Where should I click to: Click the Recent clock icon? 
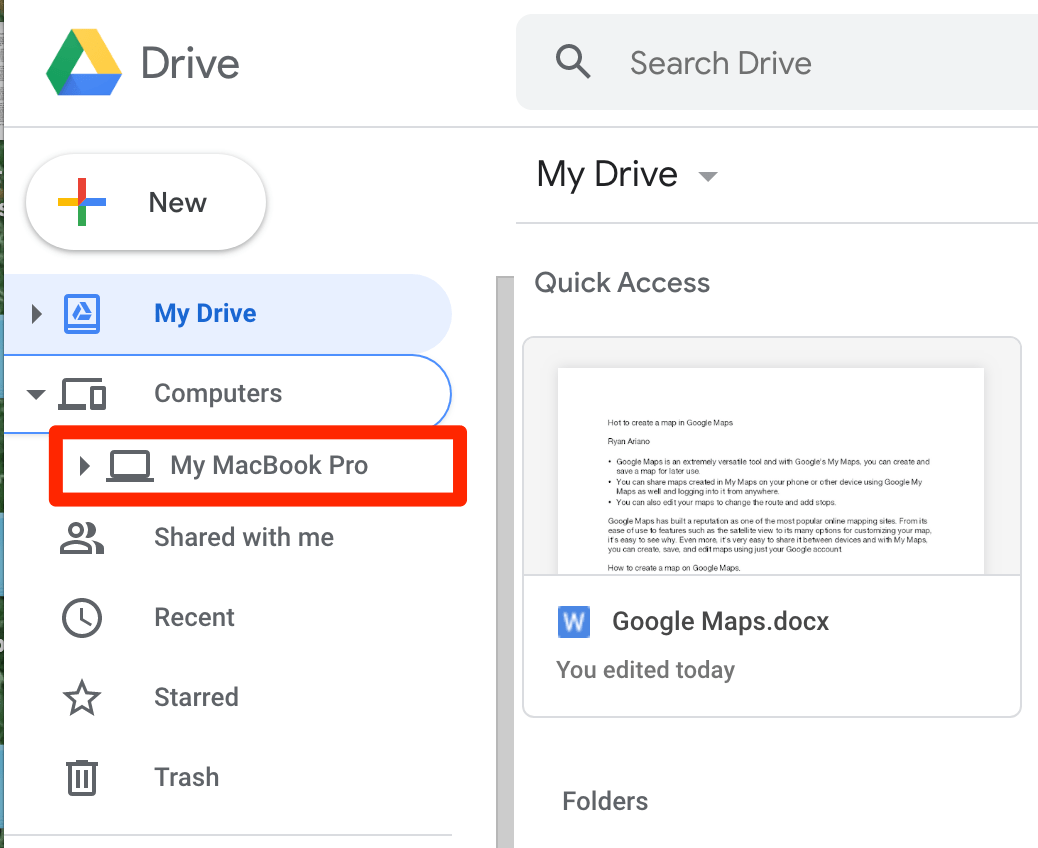(82, 618)
